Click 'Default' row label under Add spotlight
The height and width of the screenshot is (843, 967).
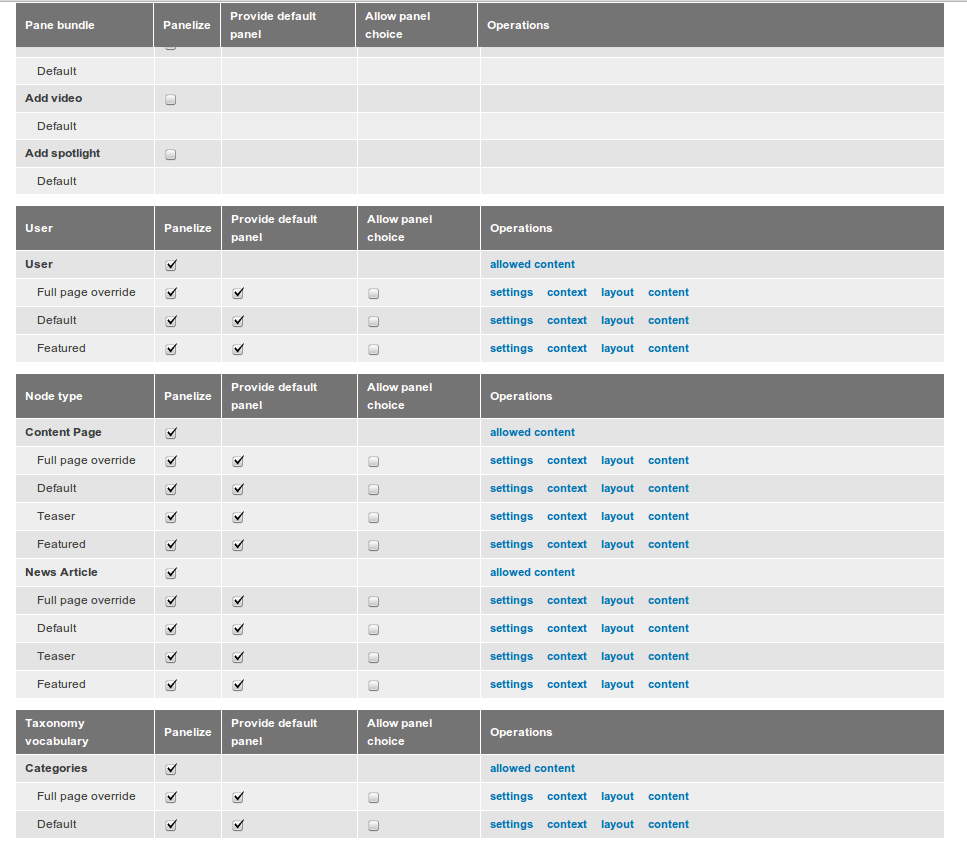[x=57, y=181]
